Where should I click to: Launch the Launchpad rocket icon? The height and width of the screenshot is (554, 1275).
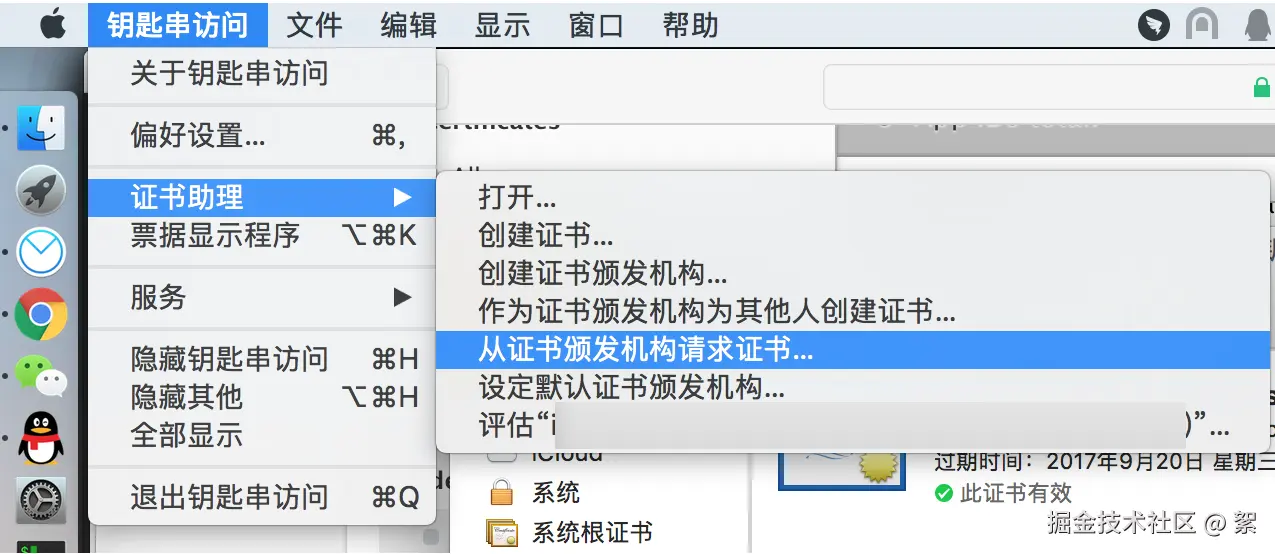pos(41,191)
